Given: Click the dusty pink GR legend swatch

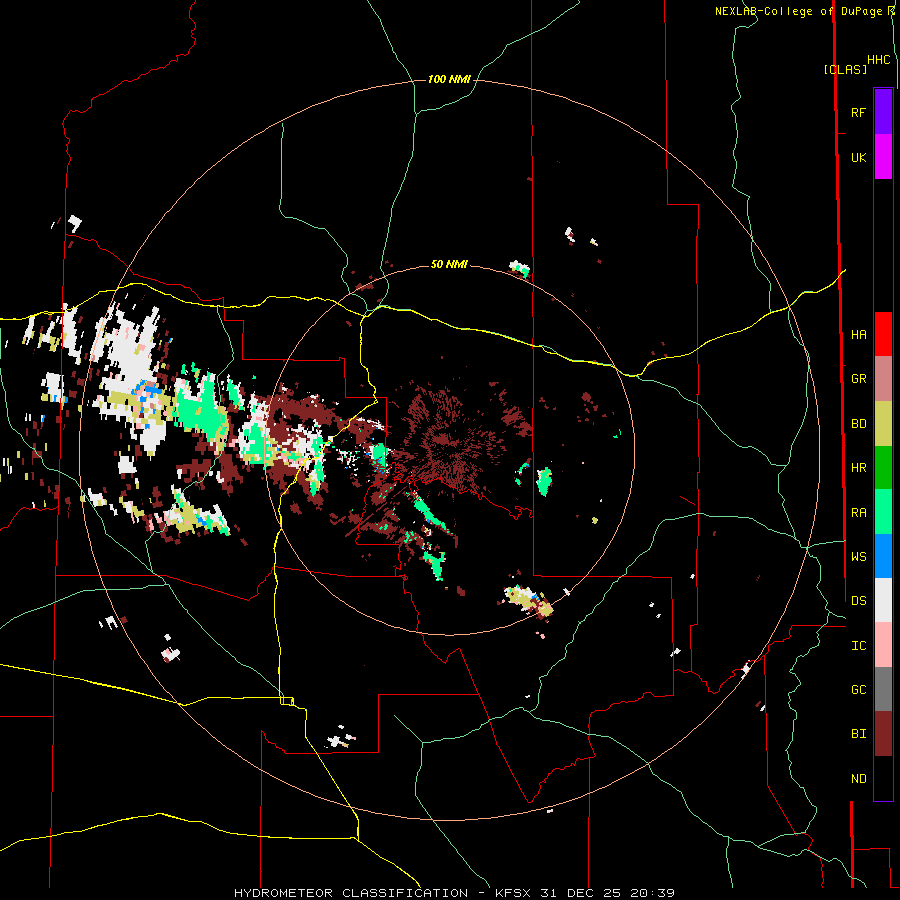Looking at the screenshot, I should point(883,379).
